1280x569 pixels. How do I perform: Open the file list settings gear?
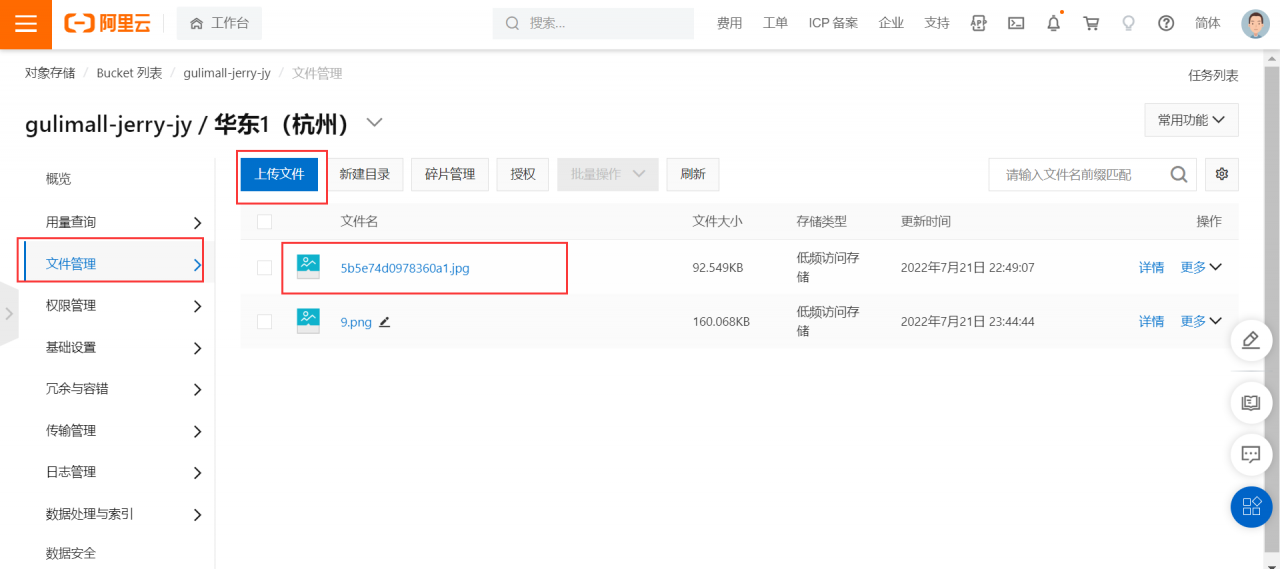click(1222, 174)
